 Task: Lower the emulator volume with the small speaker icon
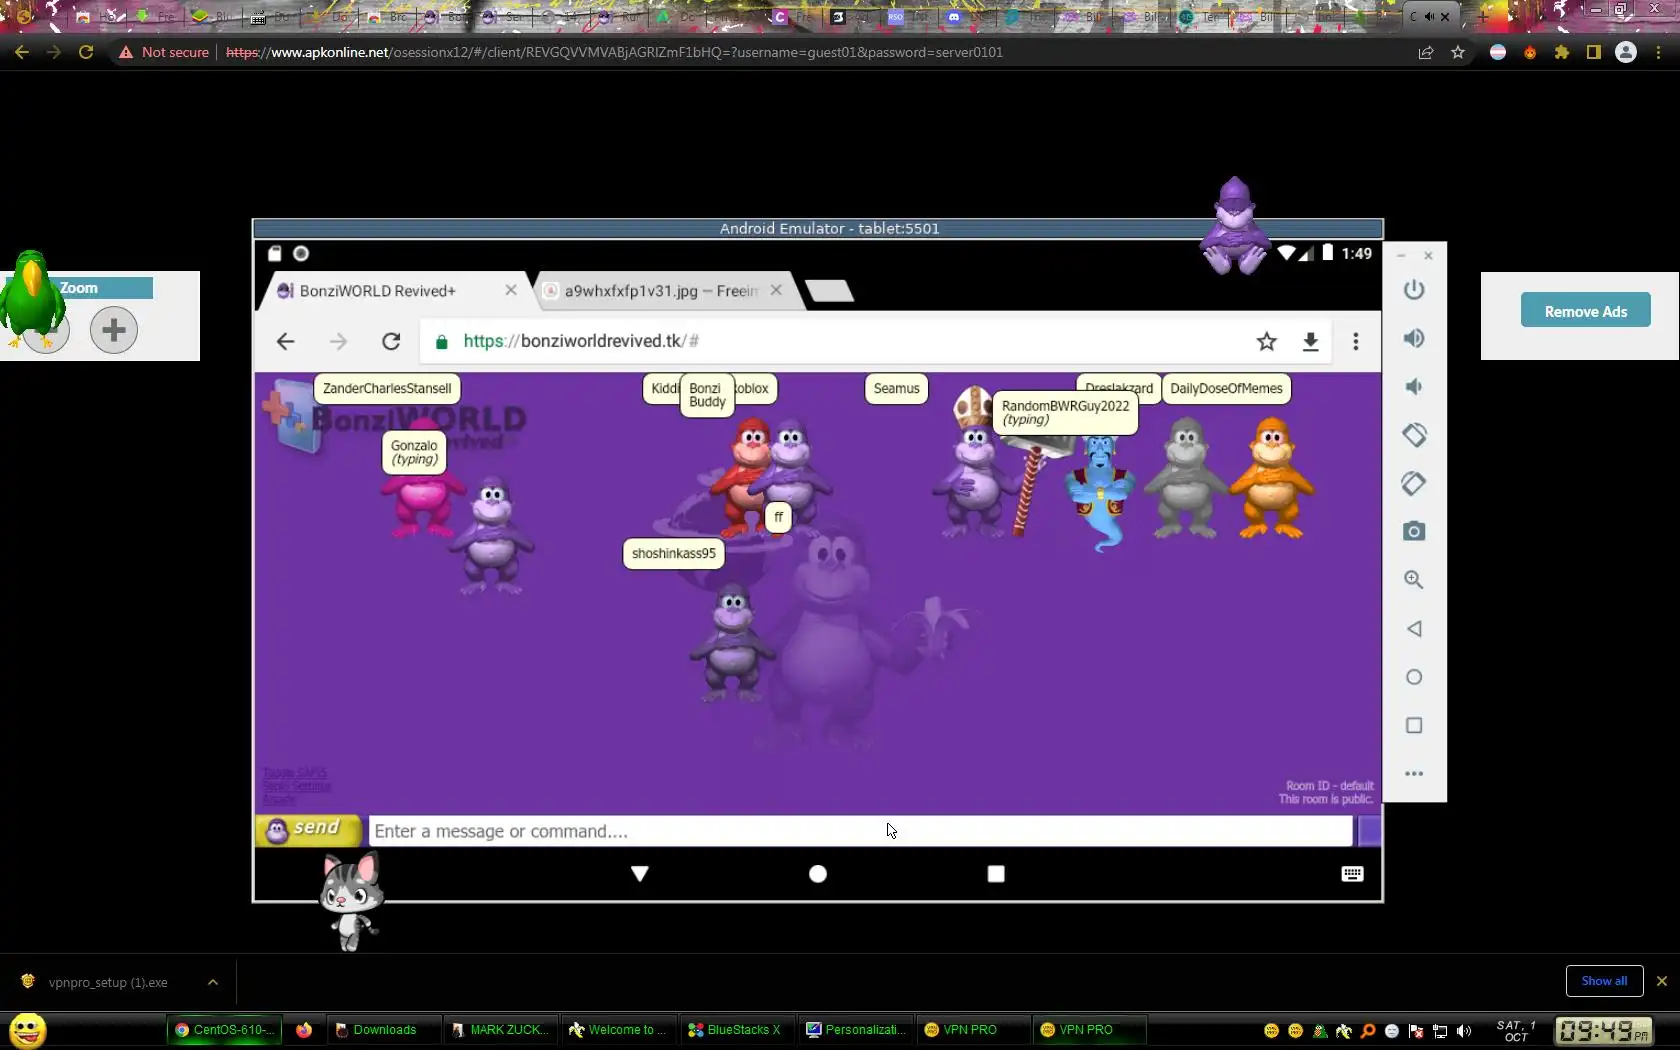1413,386
